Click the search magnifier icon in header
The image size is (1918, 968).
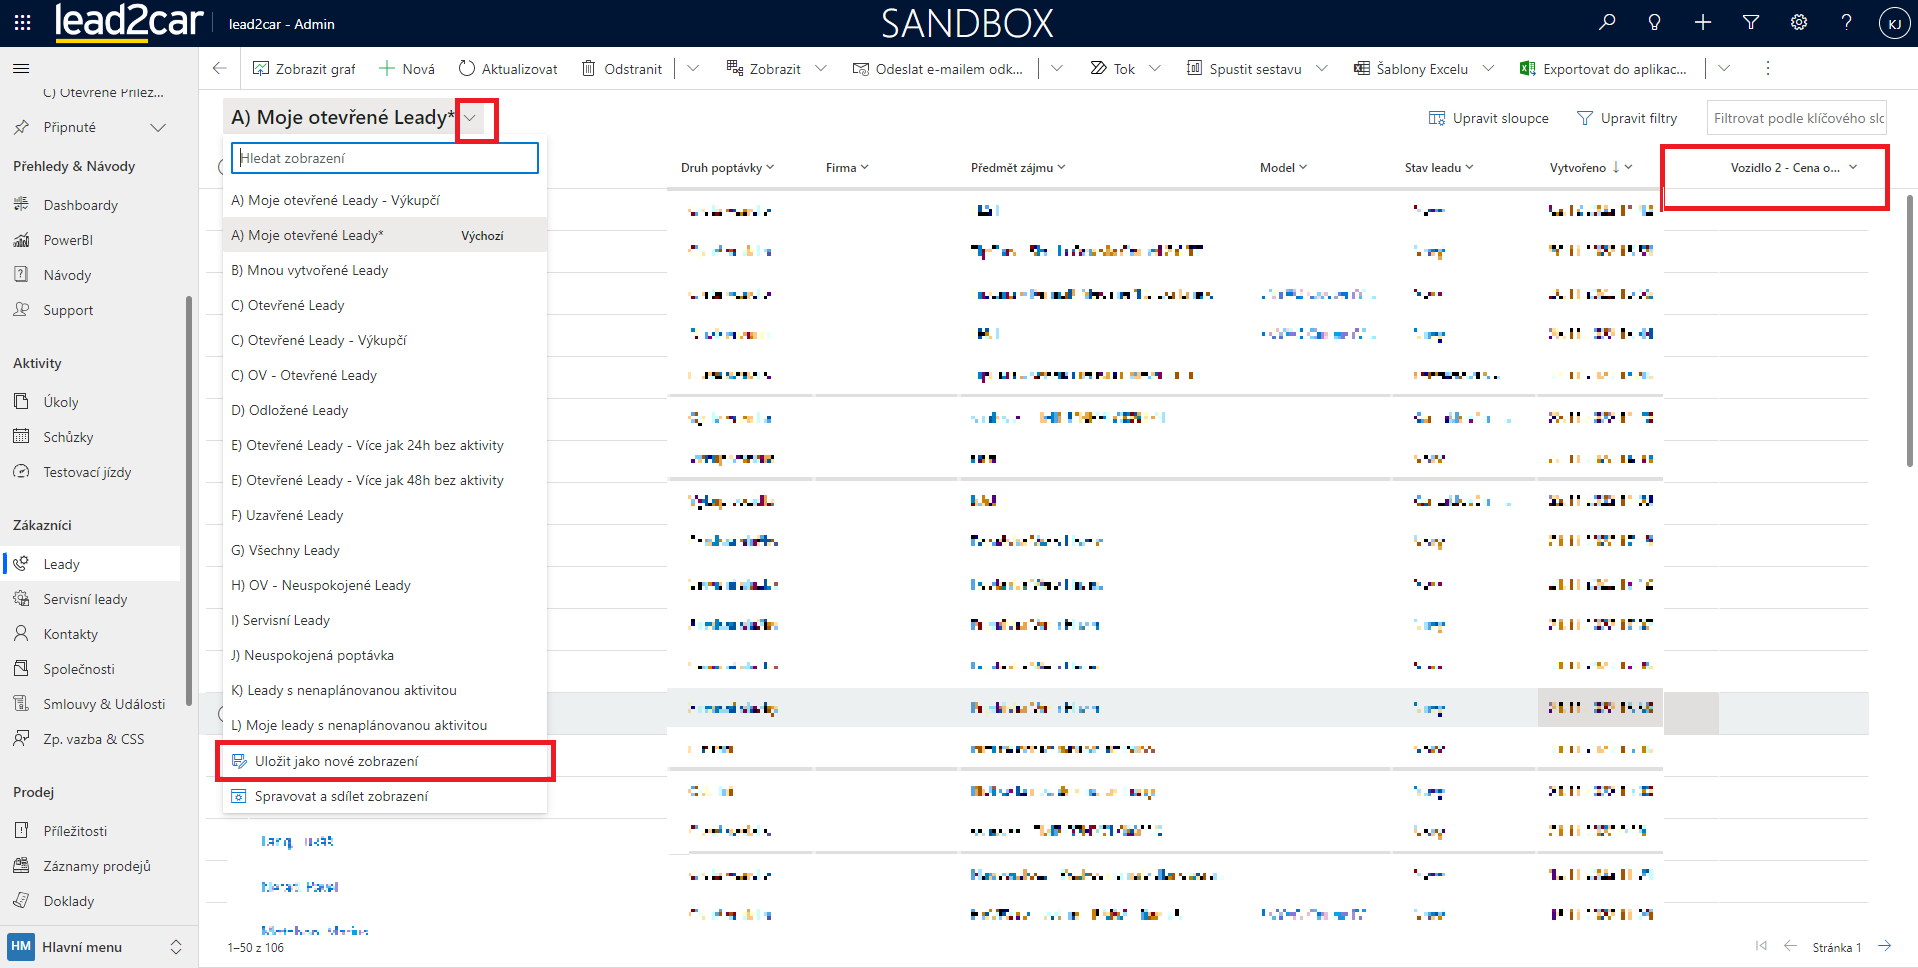coord(1607,22)
